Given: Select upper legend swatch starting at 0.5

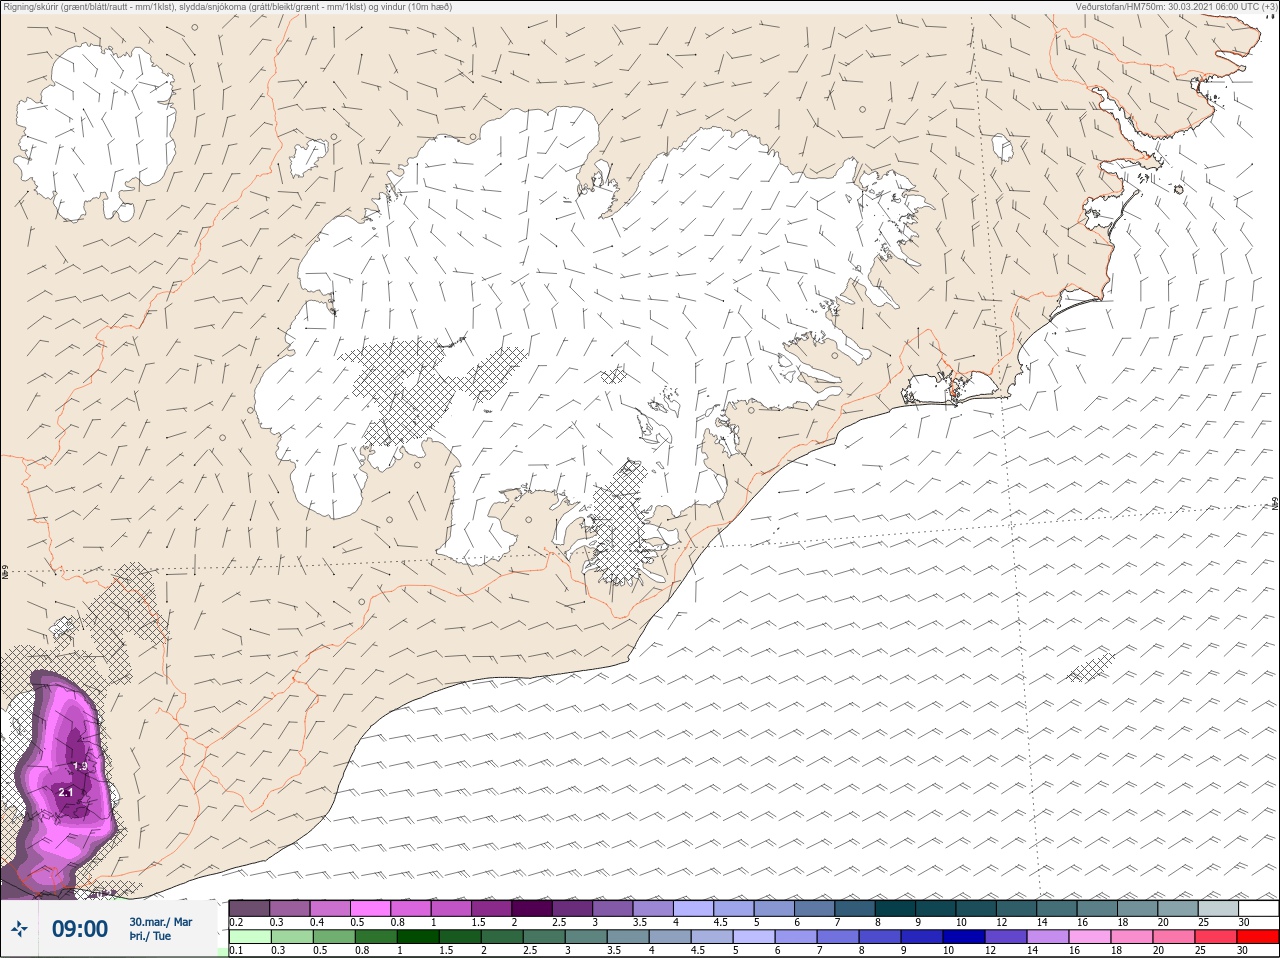Looking at the screenshot, I should coord(370,908).
